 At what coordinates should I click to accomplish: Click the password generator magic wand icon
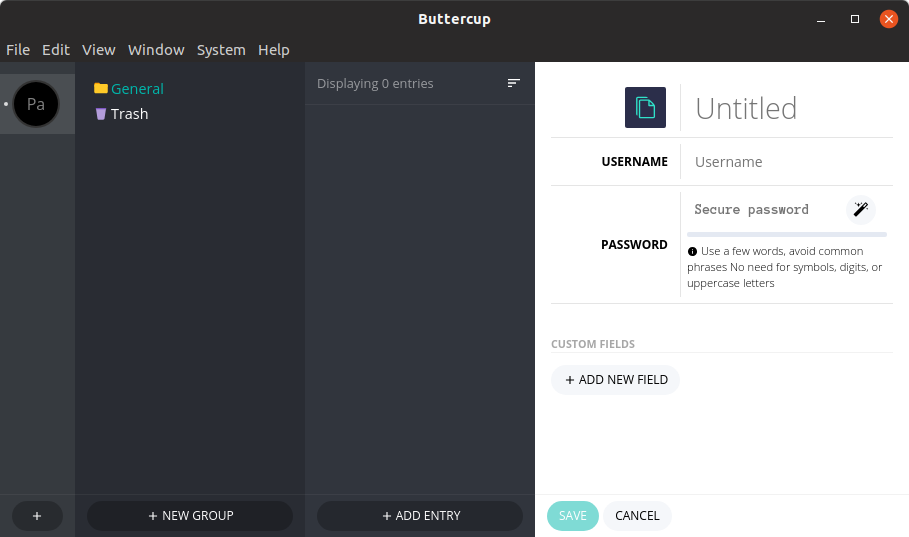tap(860, 209)
